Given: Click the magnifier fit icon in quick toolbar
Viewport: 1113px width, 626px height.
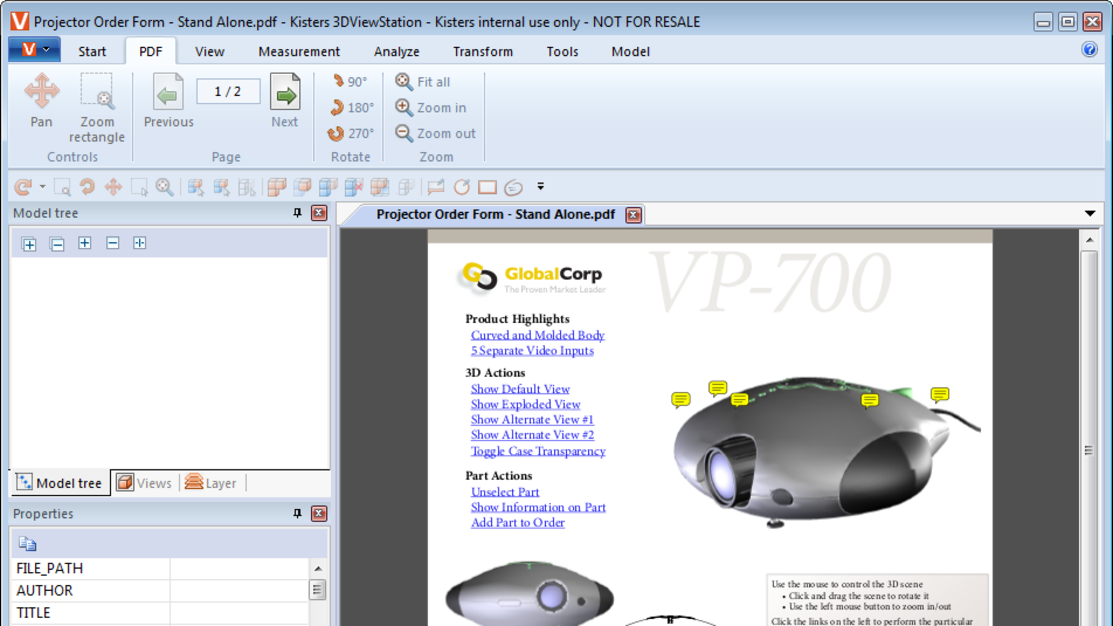Looking at the screenshot, I should tap(165, 187).
